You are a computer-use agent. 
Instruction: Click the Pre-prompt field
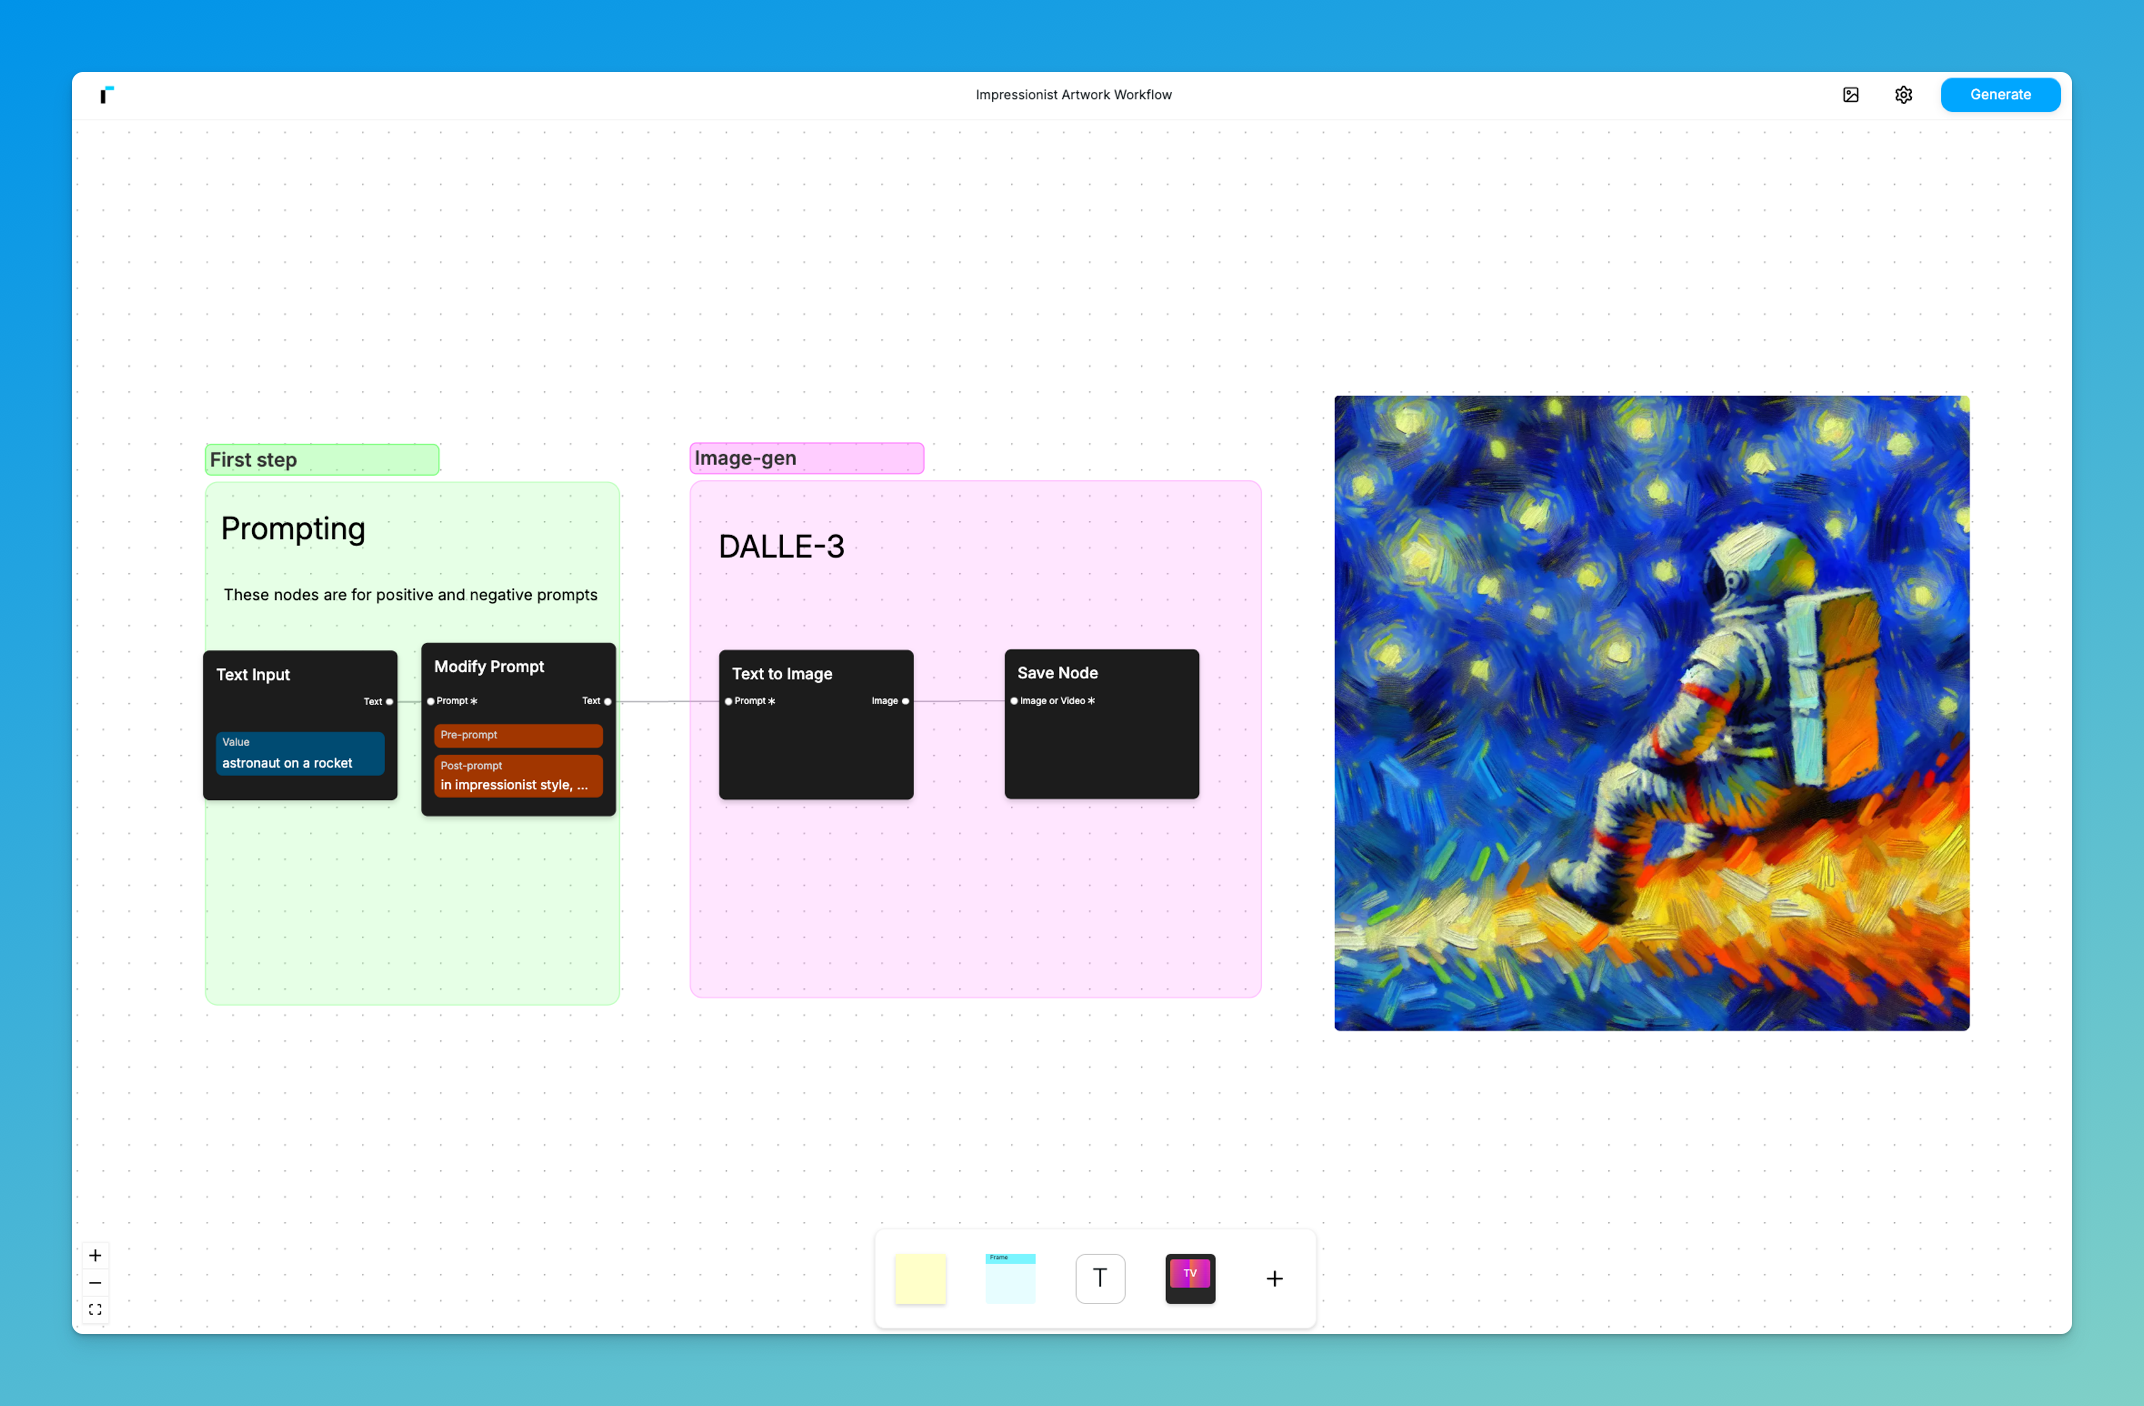(518, 736)
